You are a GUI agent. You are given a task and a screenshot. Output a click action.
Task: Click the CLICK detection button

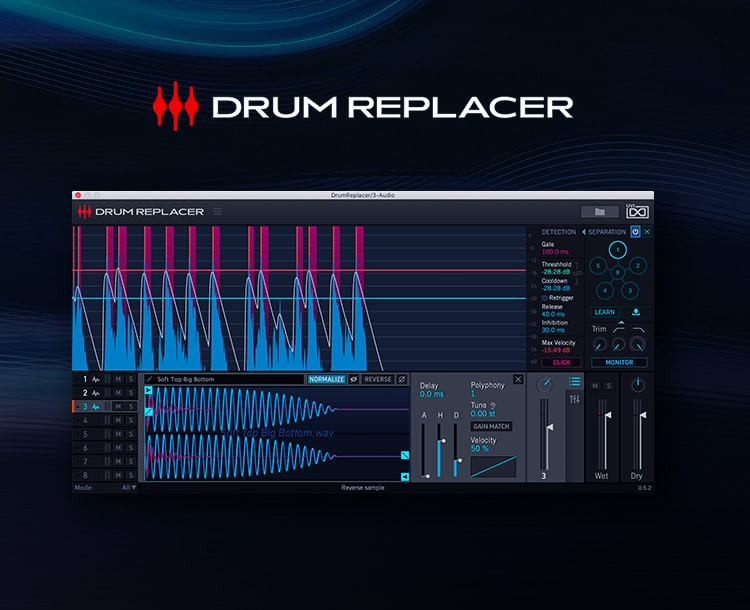click(x=562, y=362)
